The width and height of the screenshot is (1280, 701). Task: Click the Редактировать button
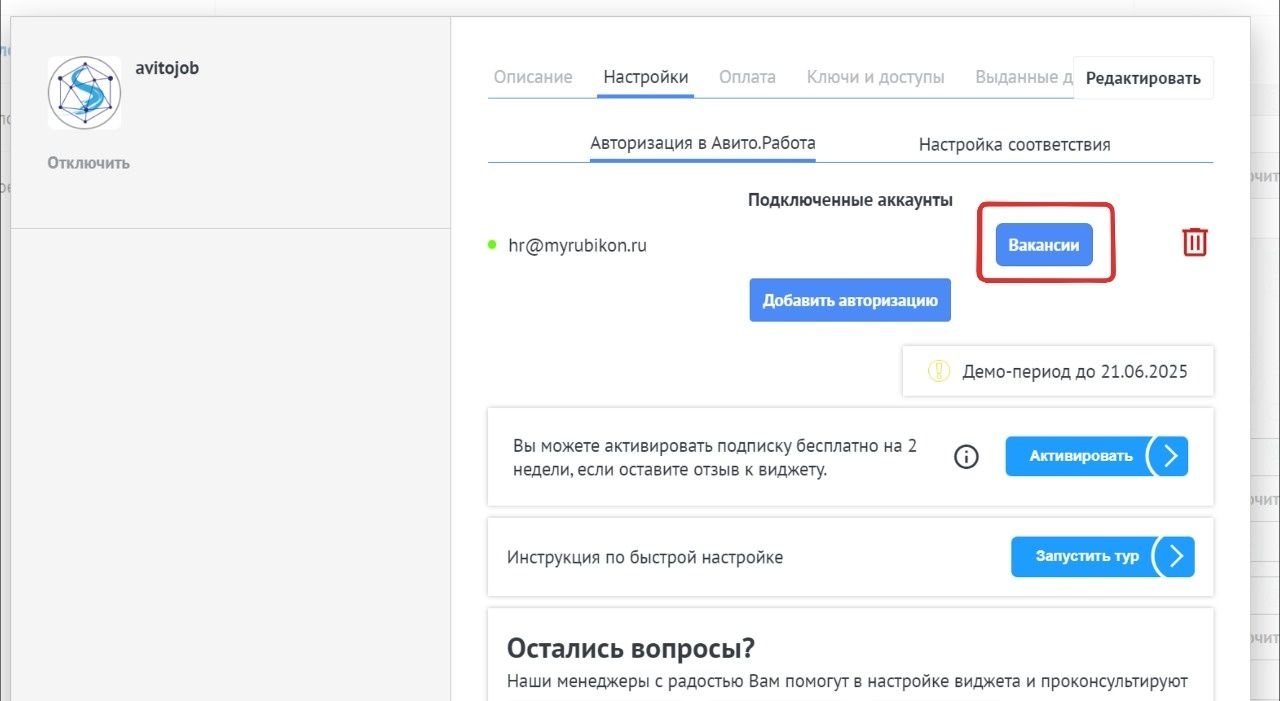1143,77
